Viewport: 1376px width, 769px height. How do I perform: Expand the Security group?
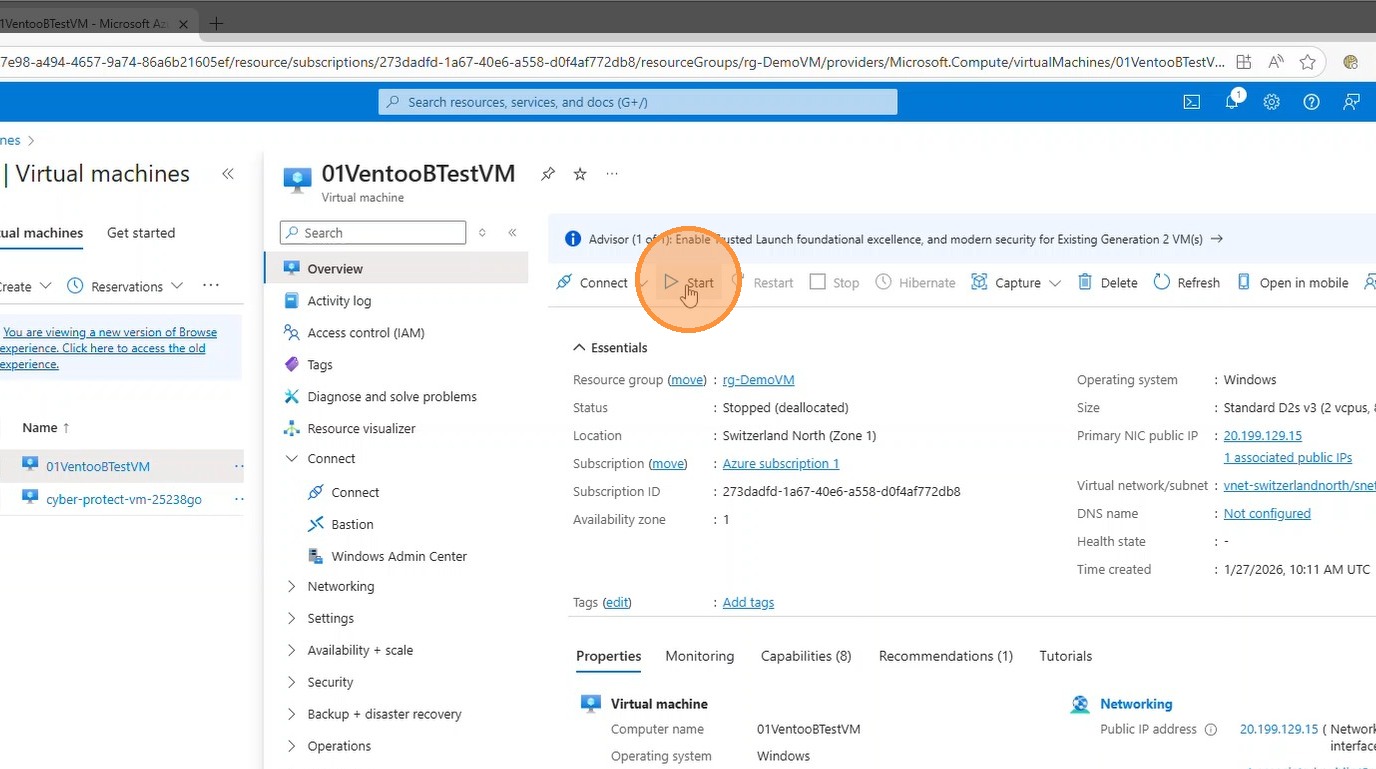click(x=292, y=683)
